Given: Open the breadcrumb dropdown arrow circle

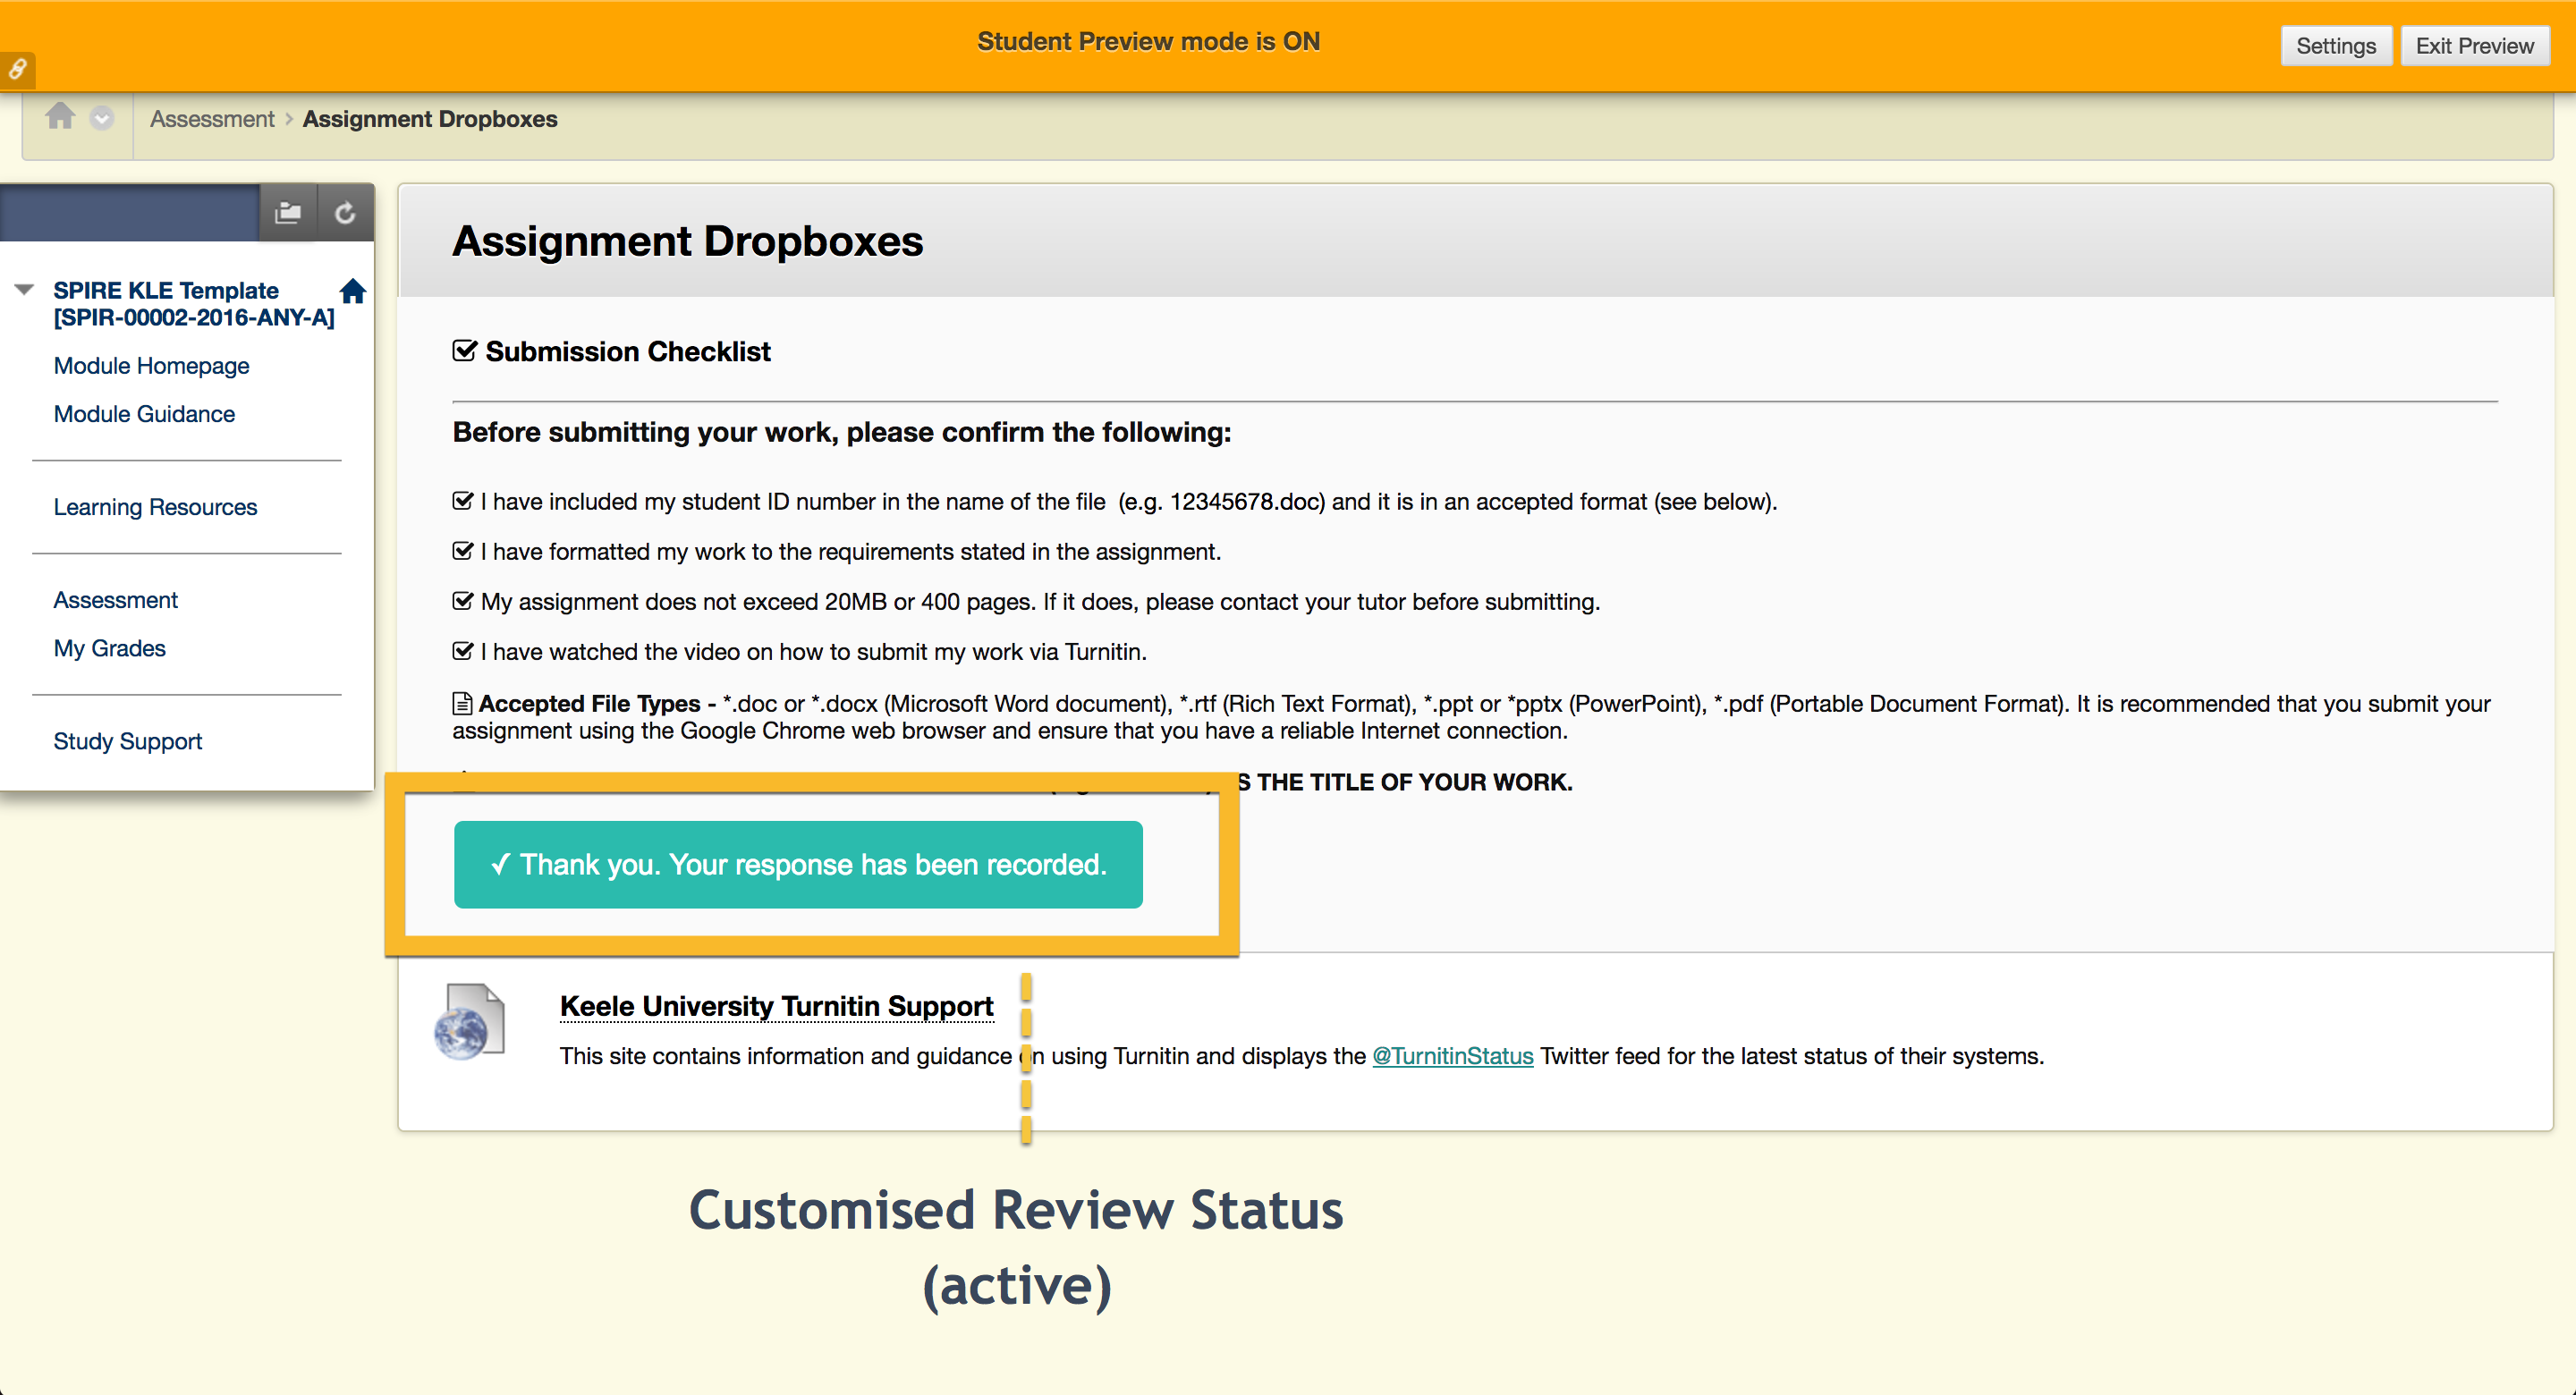Looking at the screenshot, I should point(102,118).
